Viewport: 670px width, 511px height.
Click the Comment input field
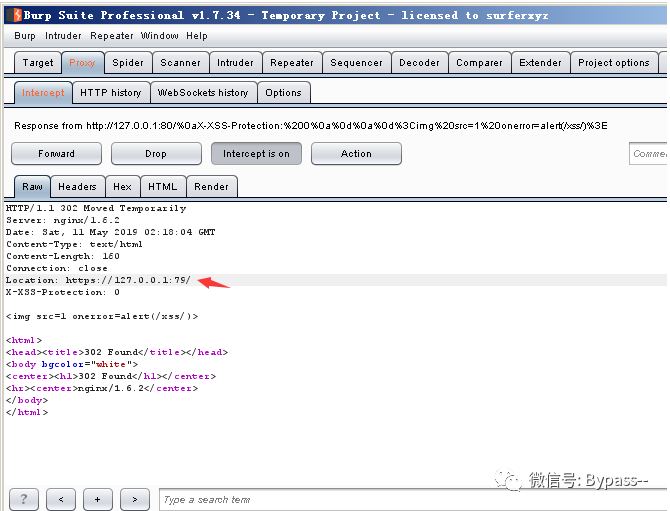[x=648, y=154]
